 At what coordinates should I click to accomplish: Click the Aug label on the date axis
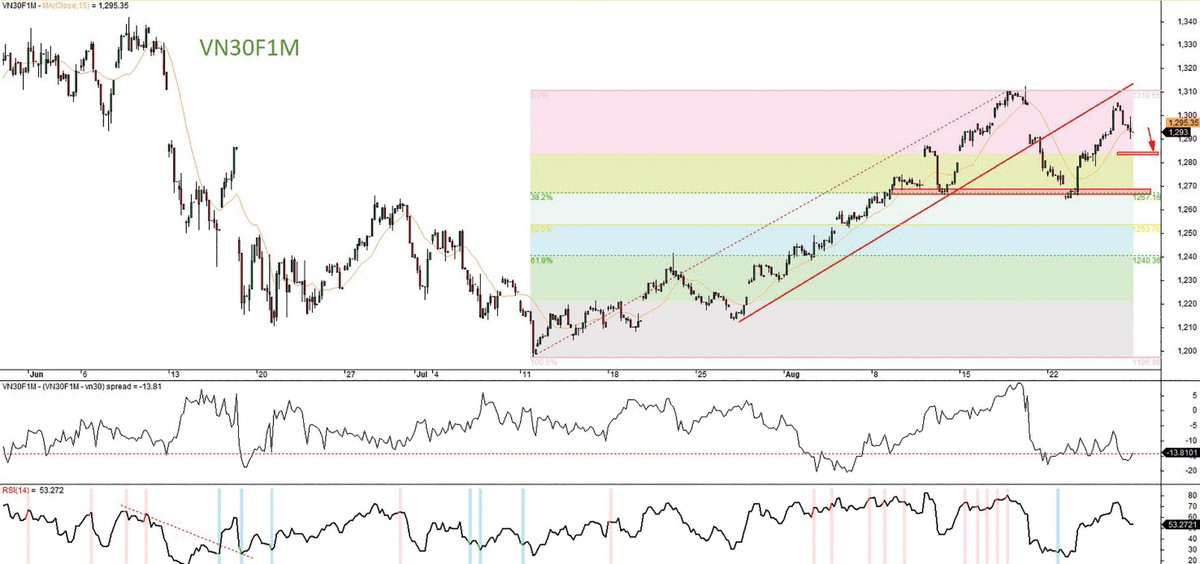tap(794, 374)
